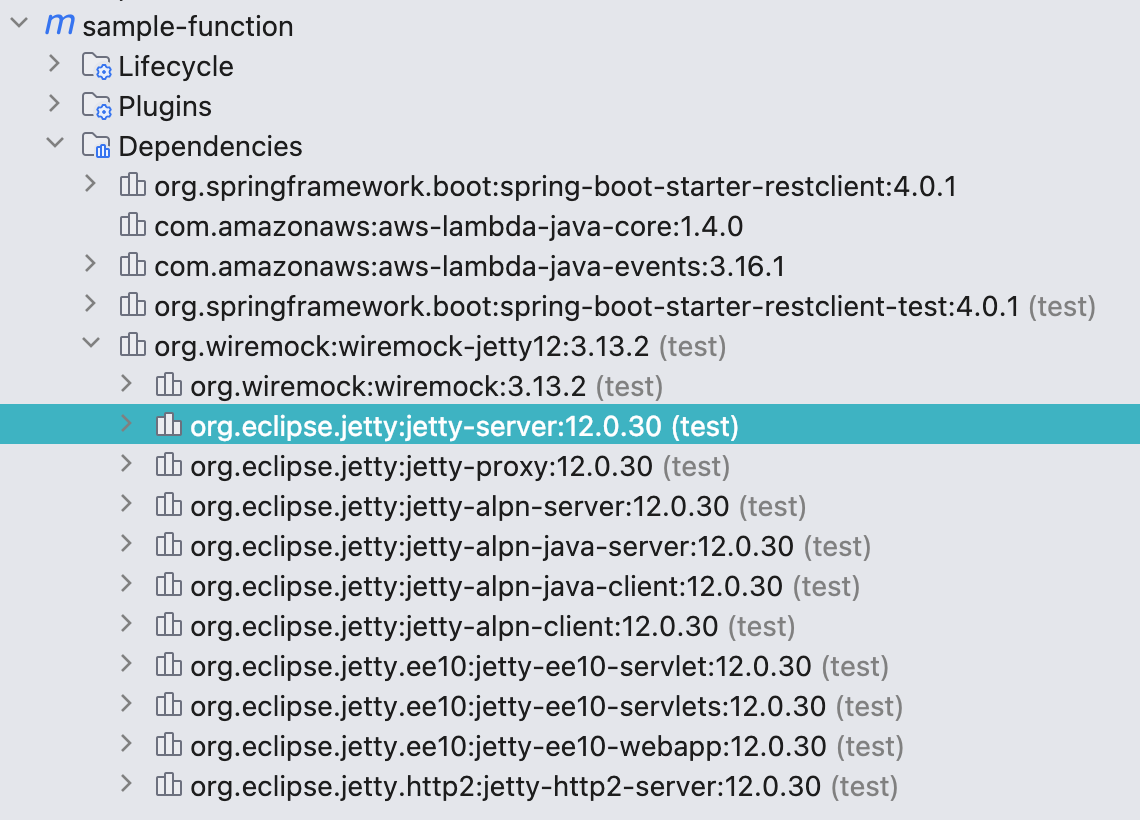Collapse the wiremock-jetty12:3.13.2 dependency
The image size is (1140, 820).
pos(91,346)
